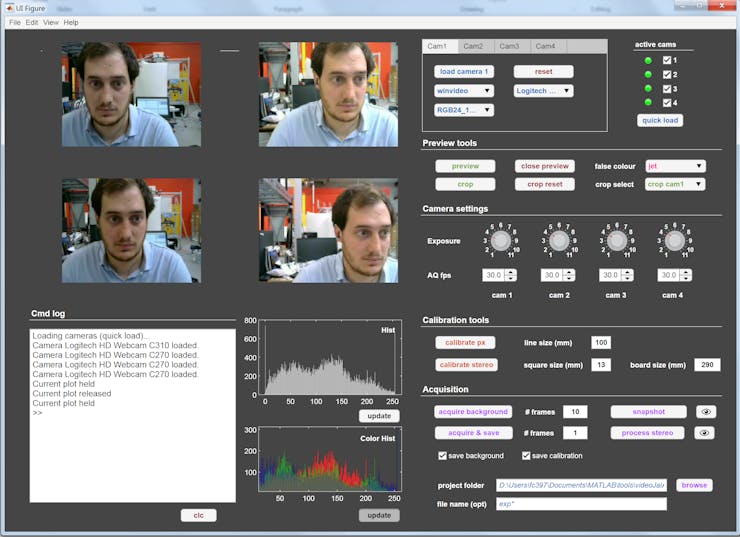The width and height of the screenshot is (740, 537).
Task: Click the top-left camera preview image
Action: pos(131,94)
